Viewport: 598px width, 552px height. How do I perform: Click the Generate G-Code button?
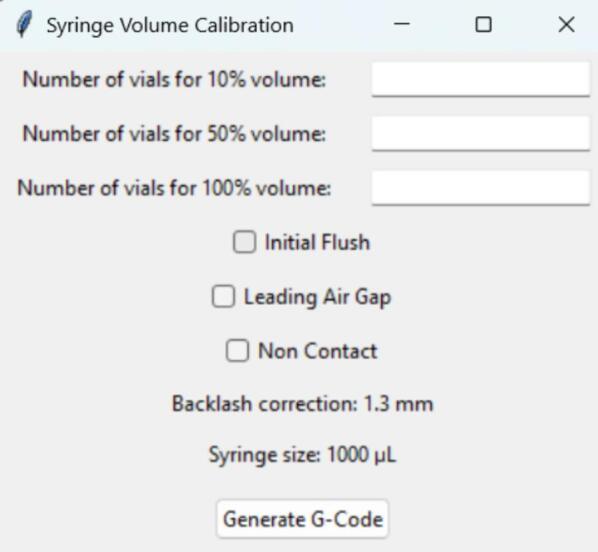[302, 519]
